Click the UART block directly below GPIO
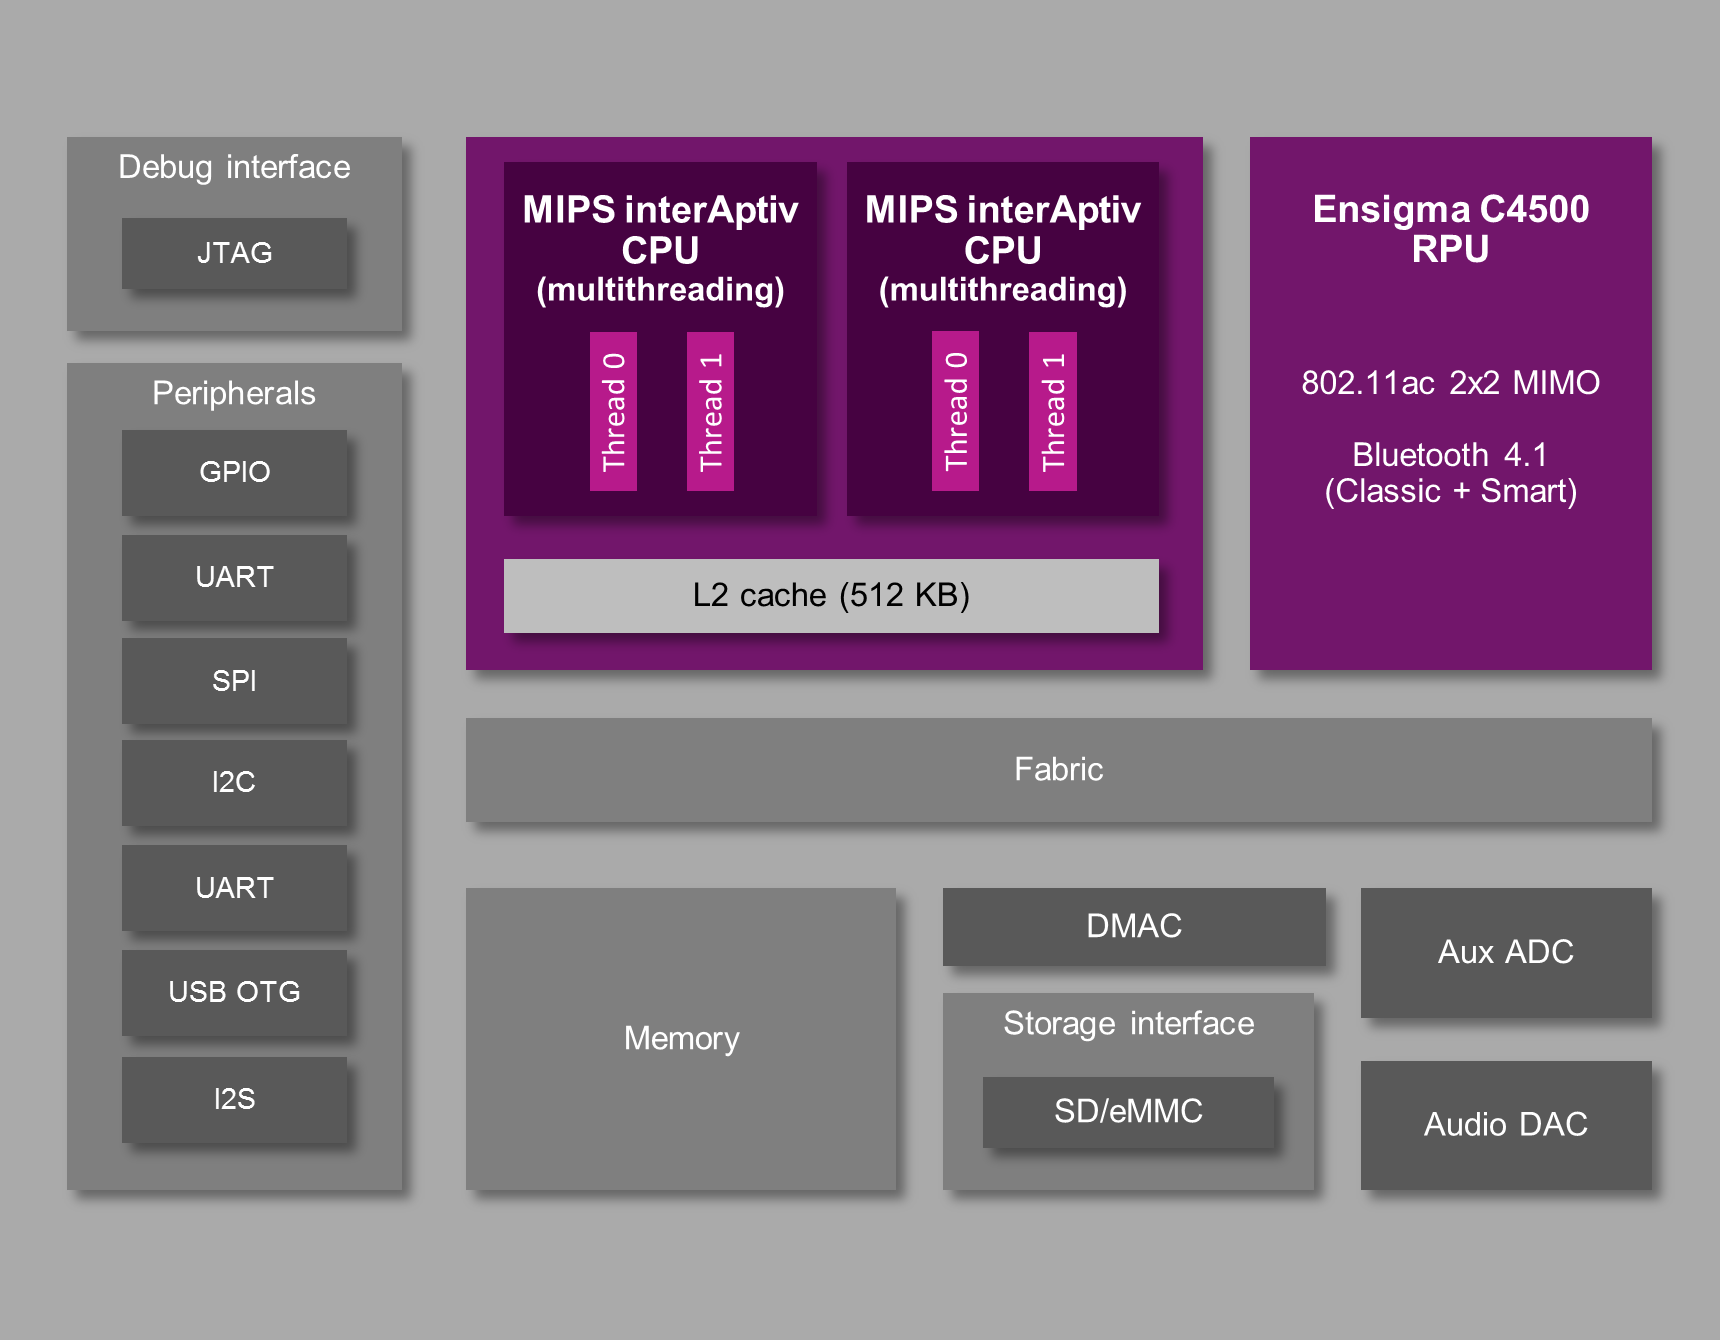This screenshot has width=1720, height=1340. [234, 577]
